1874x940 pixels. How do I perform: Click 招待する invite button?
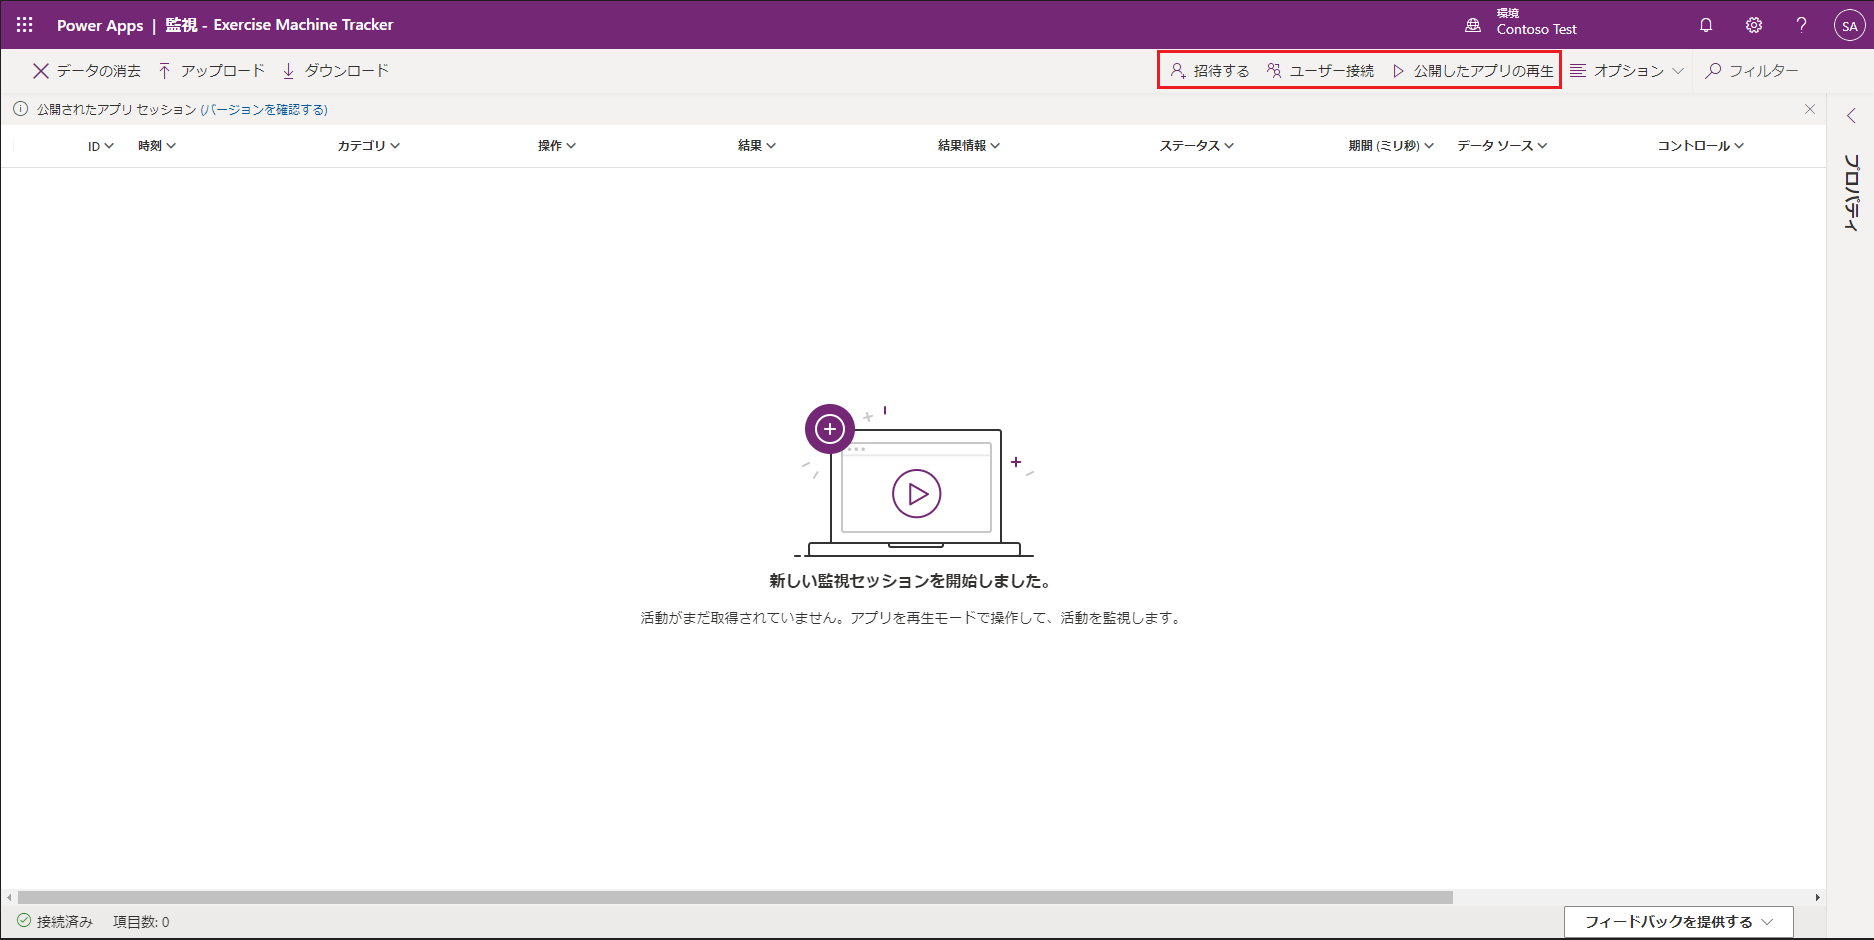tap(1210, 71)
